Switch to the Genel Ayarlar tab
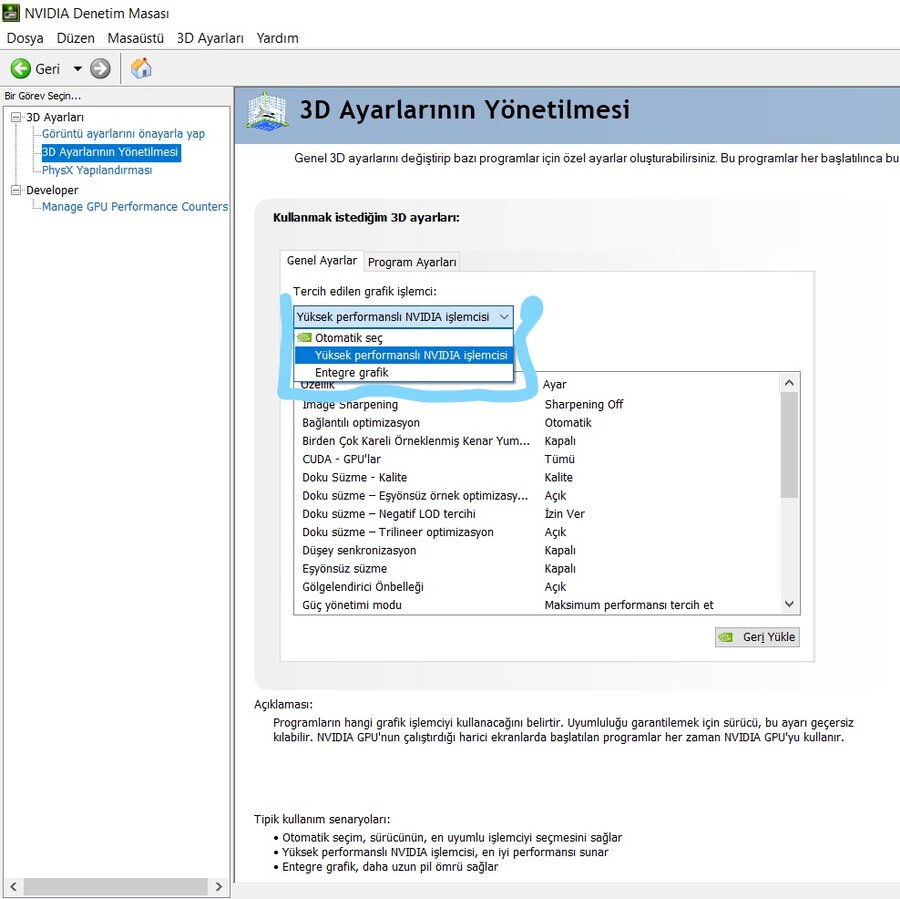The image size is (900, 899). coord(321,261)
